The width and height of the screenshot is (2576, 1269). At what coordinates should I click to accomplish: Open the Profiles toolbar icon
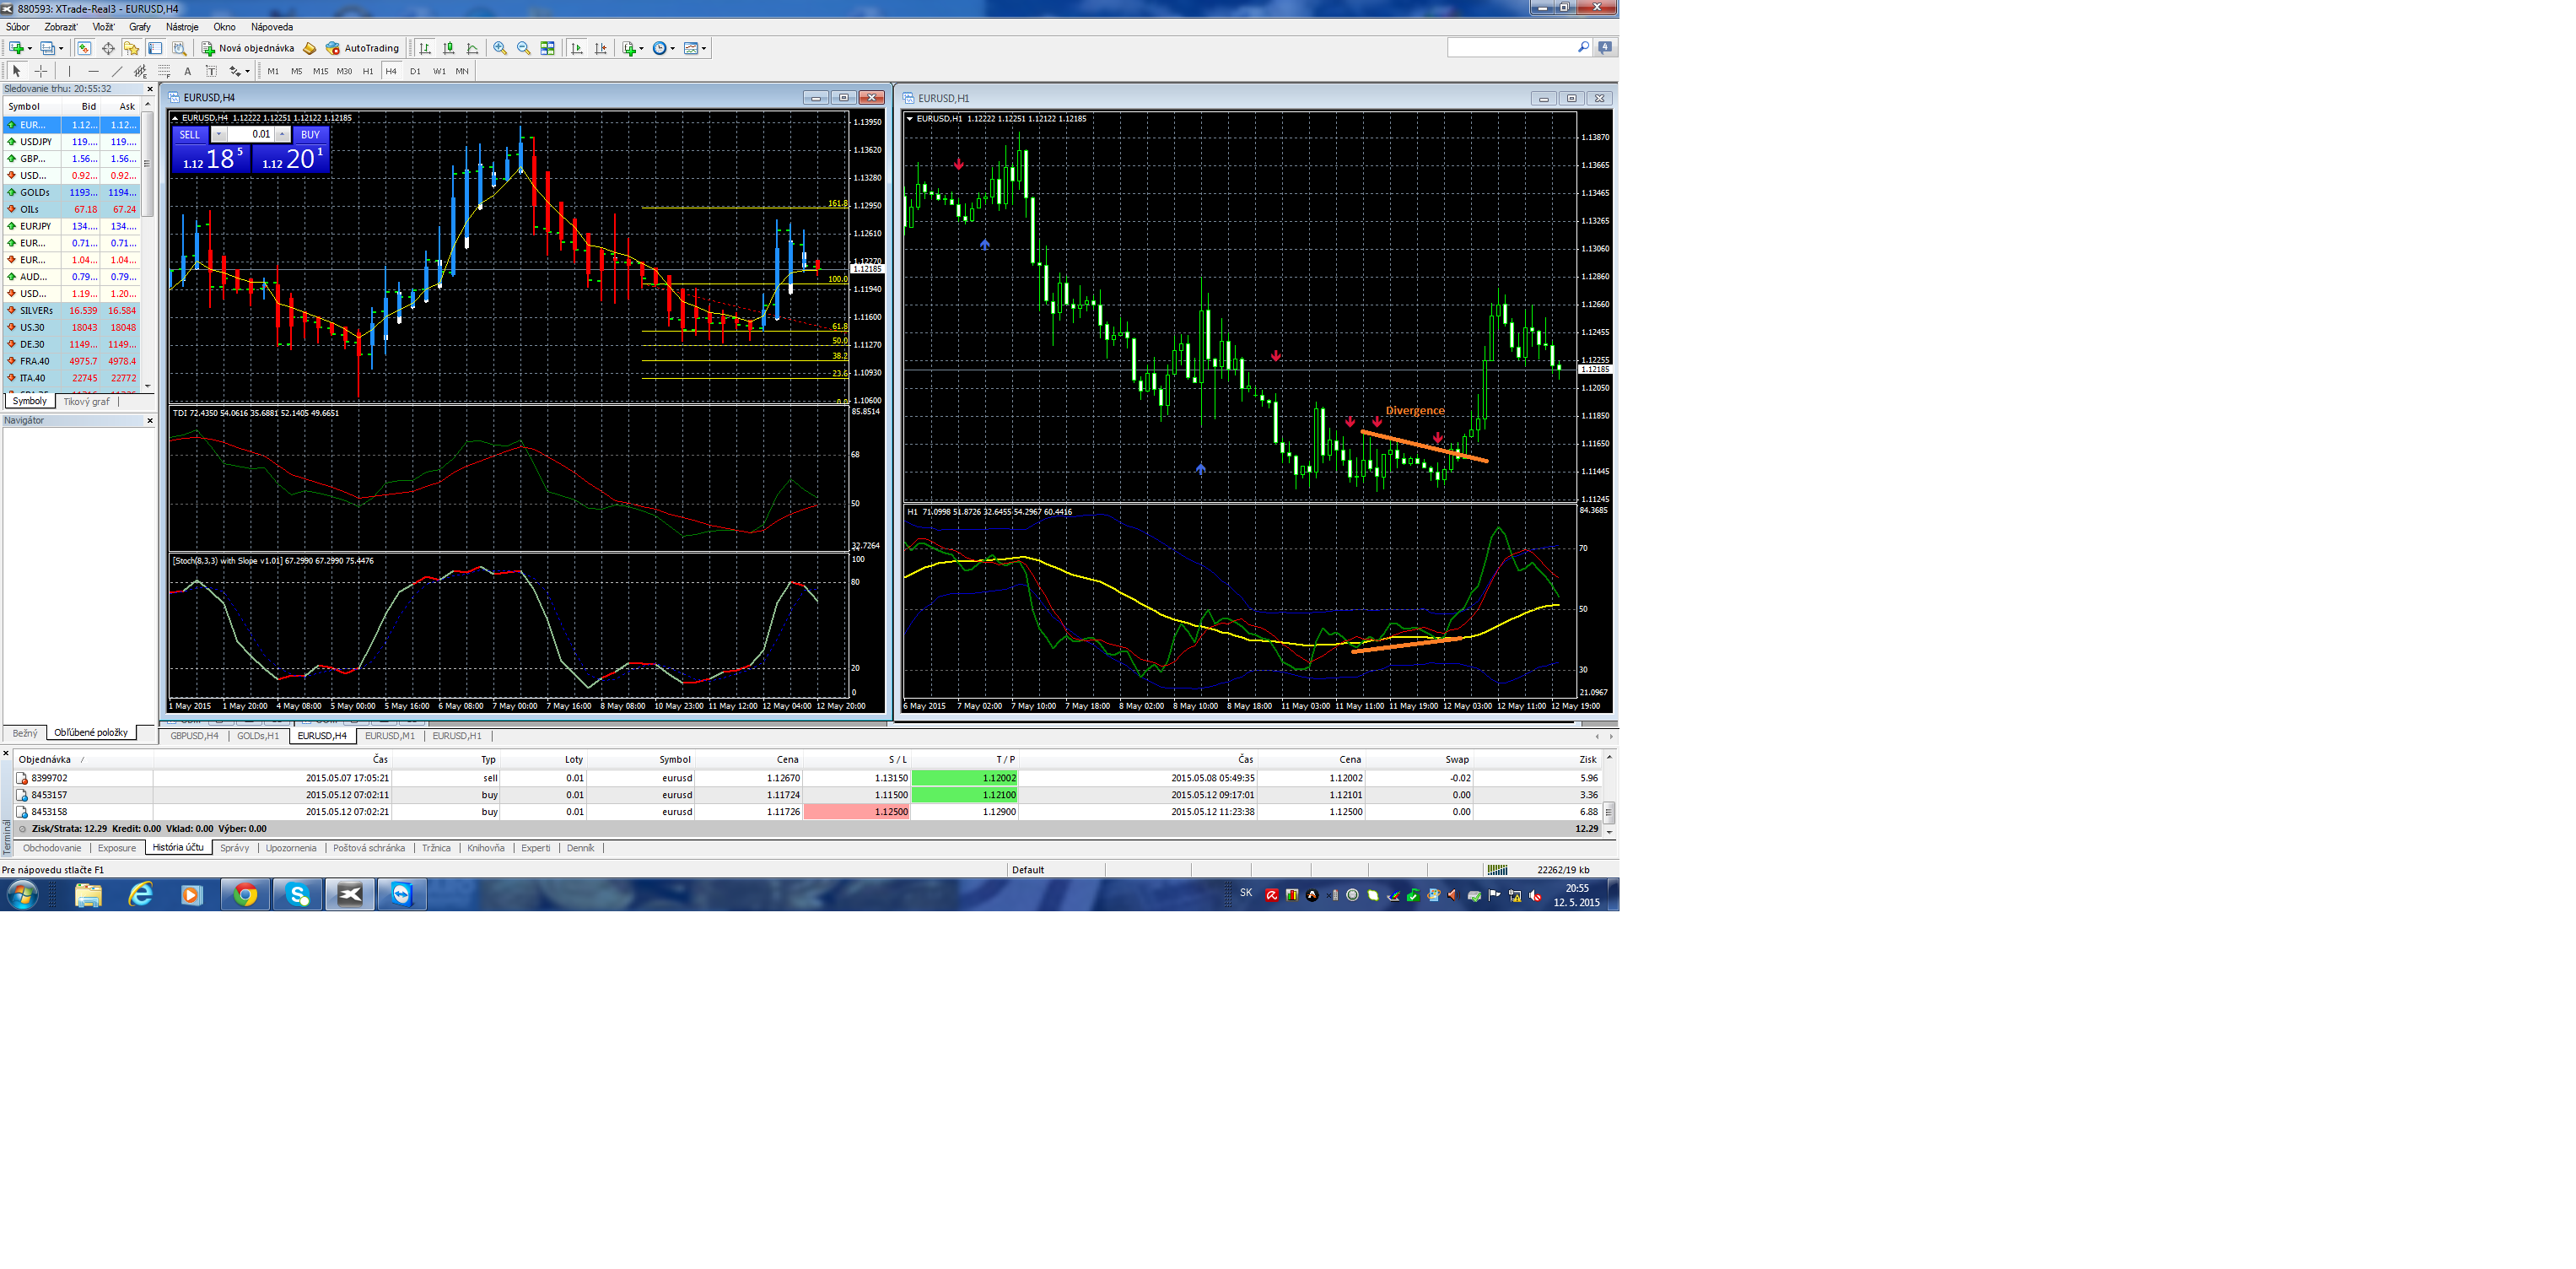(47, 48)
